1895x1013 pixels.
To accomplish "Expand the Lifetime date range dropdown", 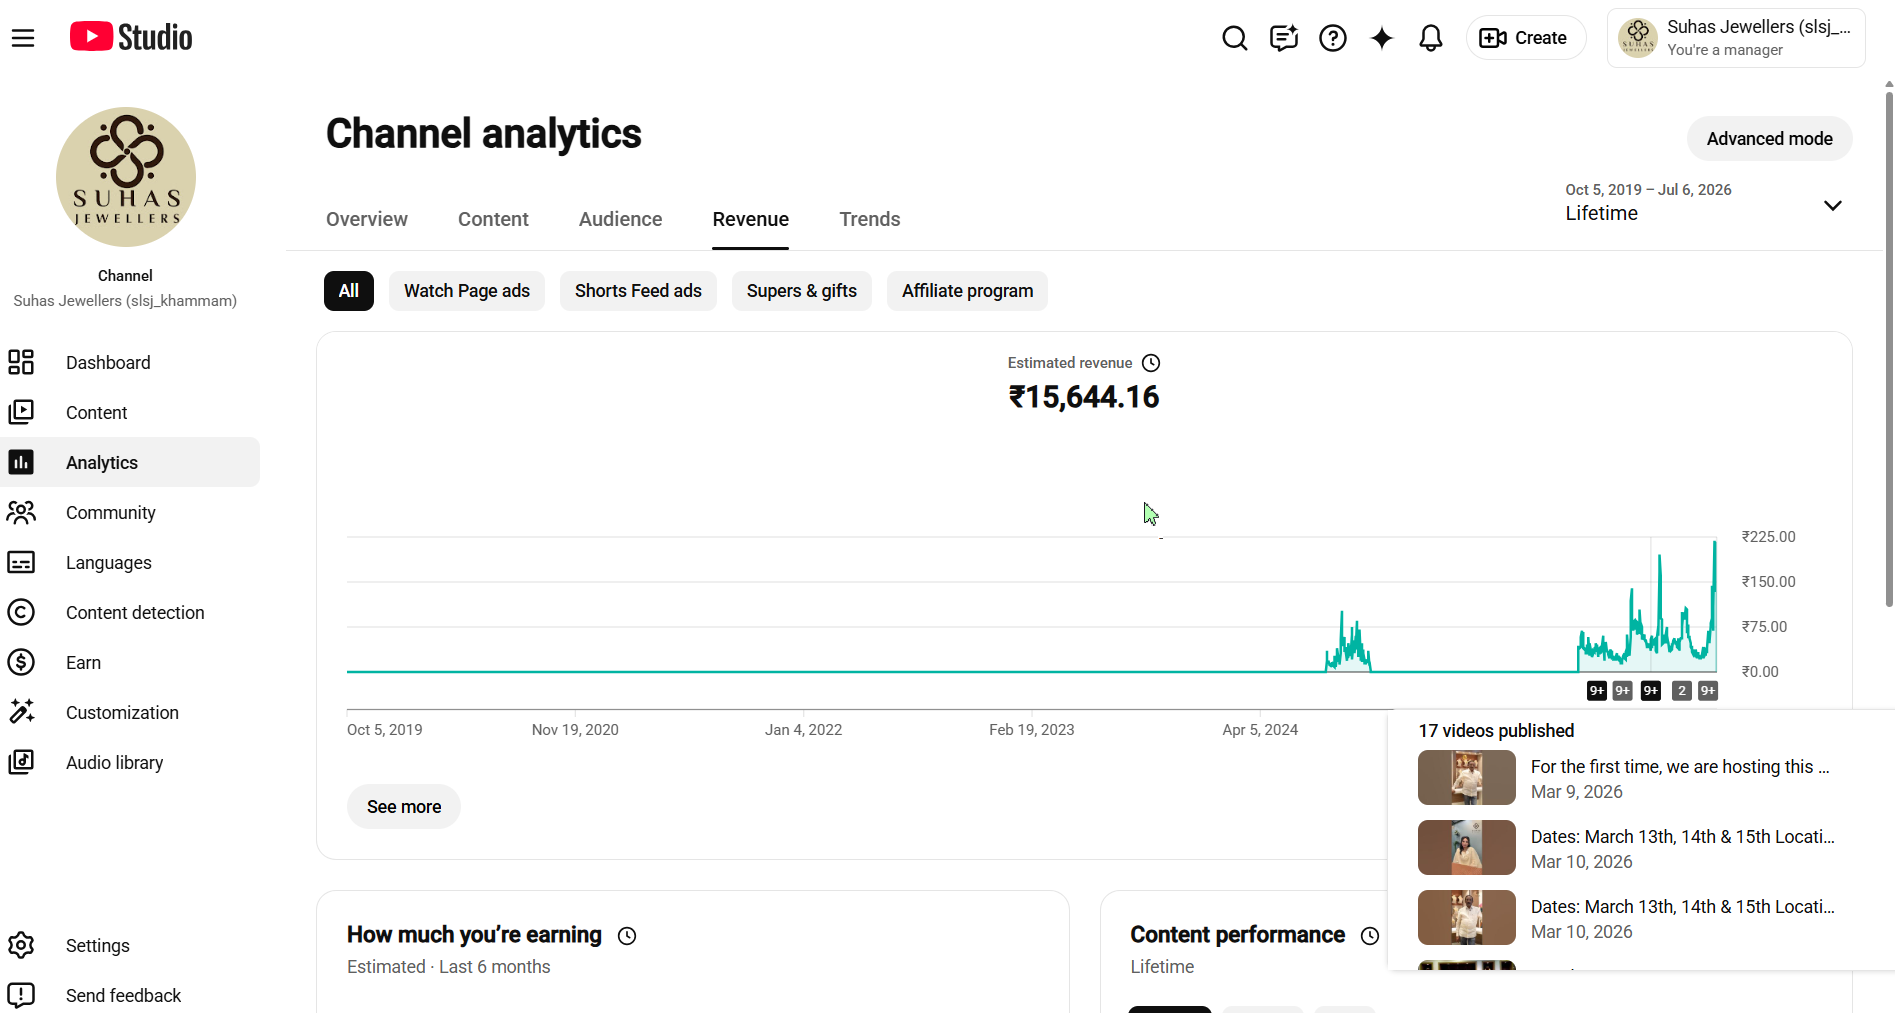I will point(1704,203).
